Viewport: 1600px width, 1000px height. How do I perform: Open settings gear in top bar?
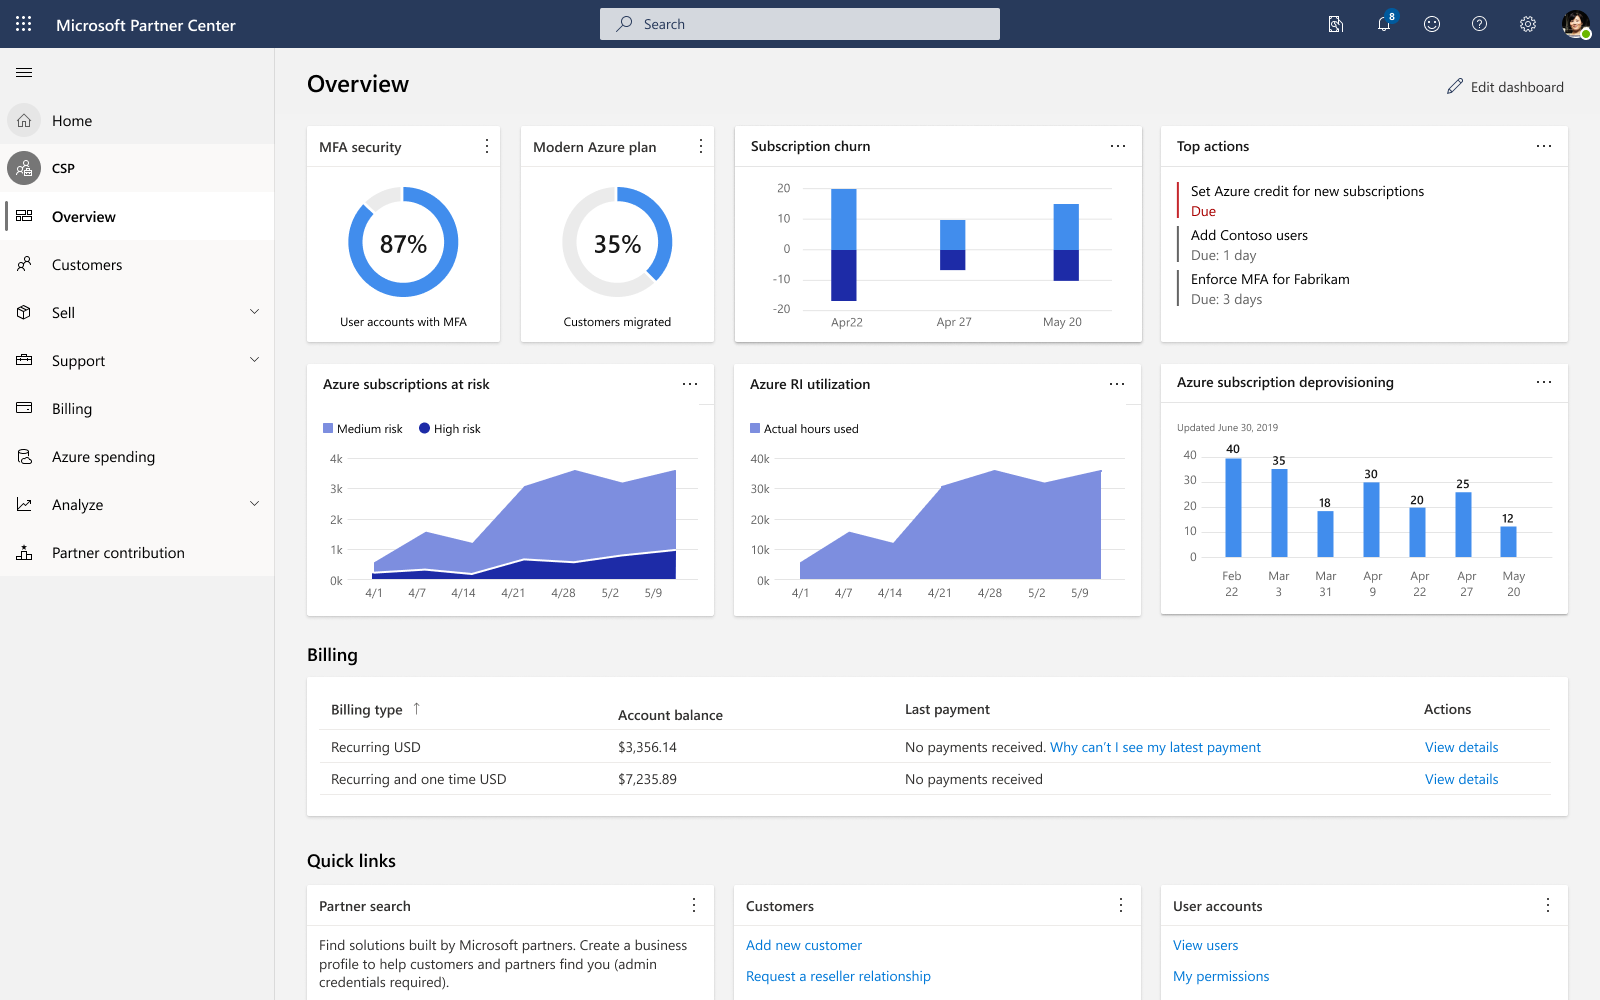(x=1528, y=24)
